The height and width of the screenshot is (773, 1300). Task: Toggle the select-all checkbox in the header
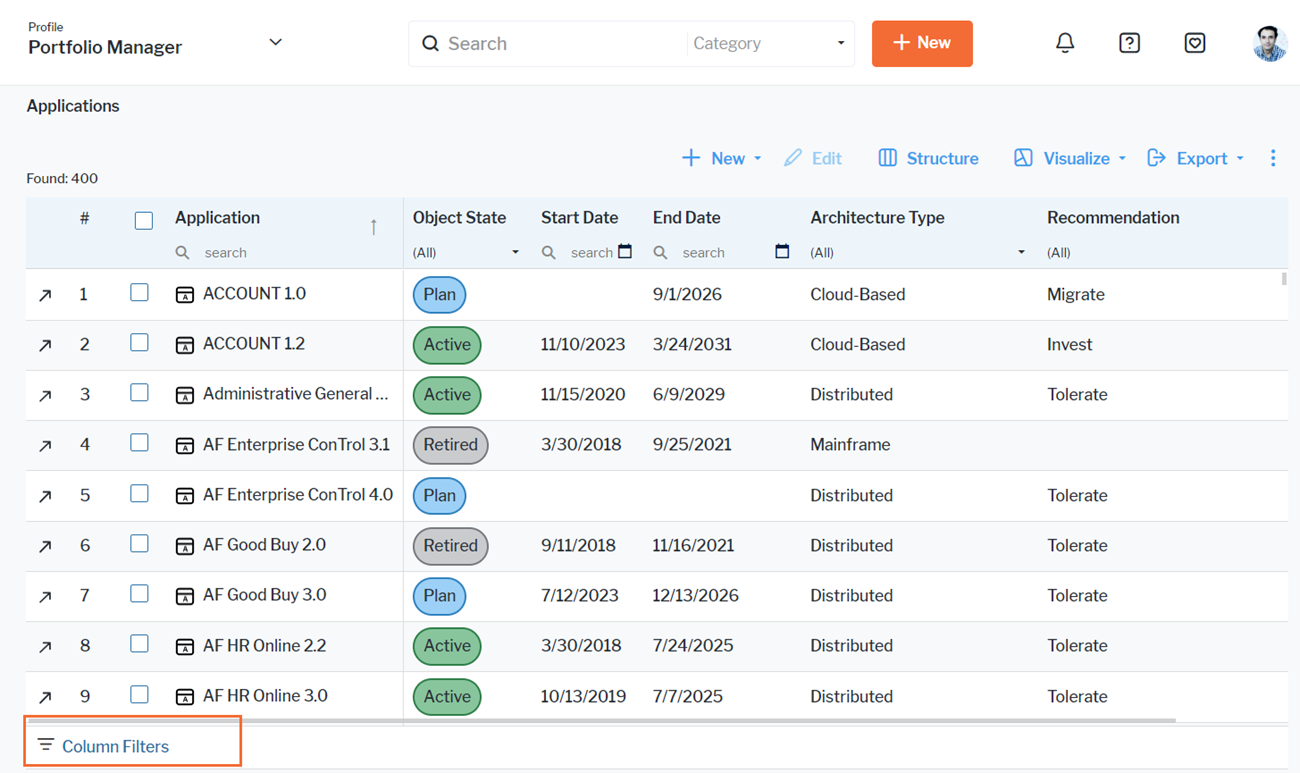(144, 220)
